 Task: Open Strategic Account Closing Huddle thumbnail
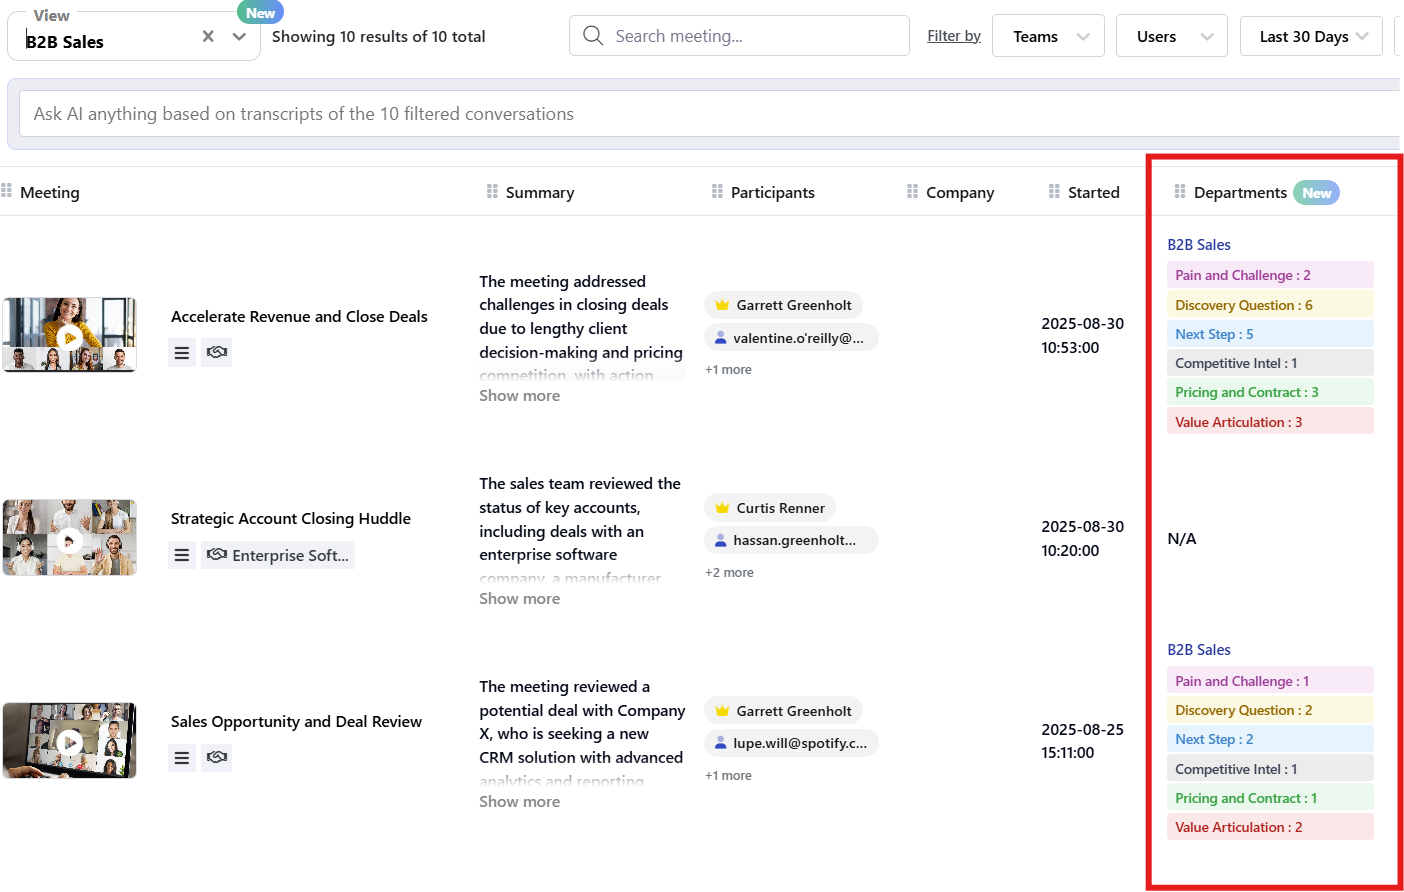coord(69,538)
